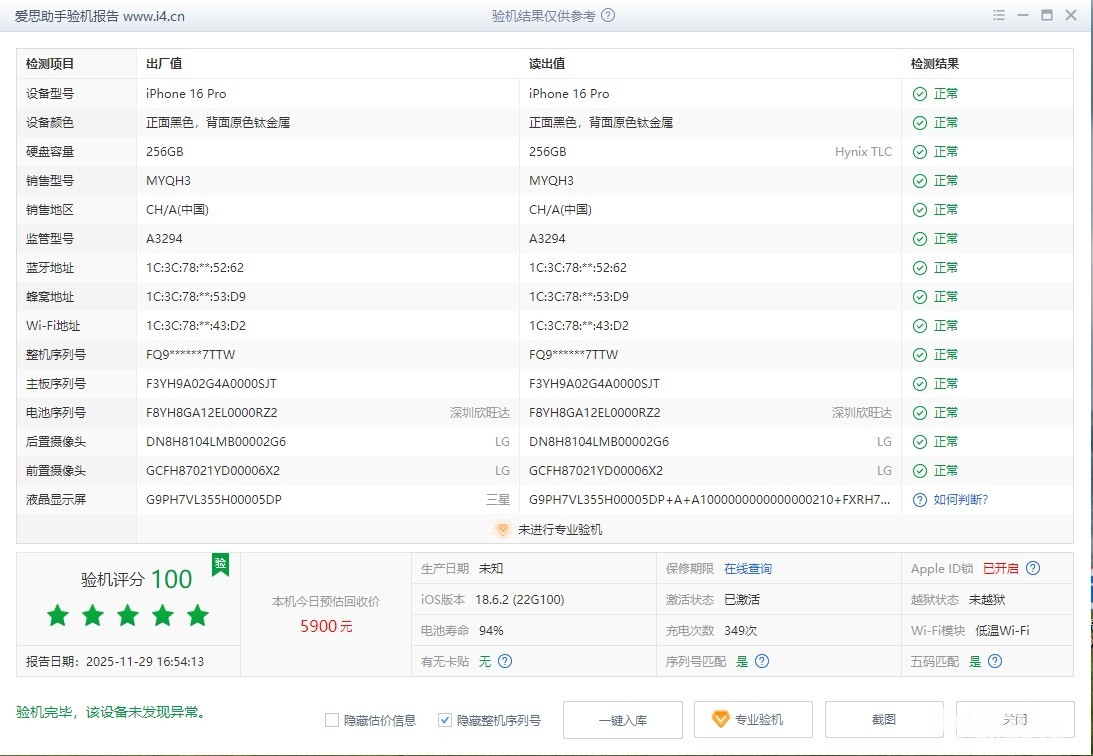Screen dimensions: 1093x756
Task: Click question icon in 液晶显示屏 row
Action: tap(919, 500)
